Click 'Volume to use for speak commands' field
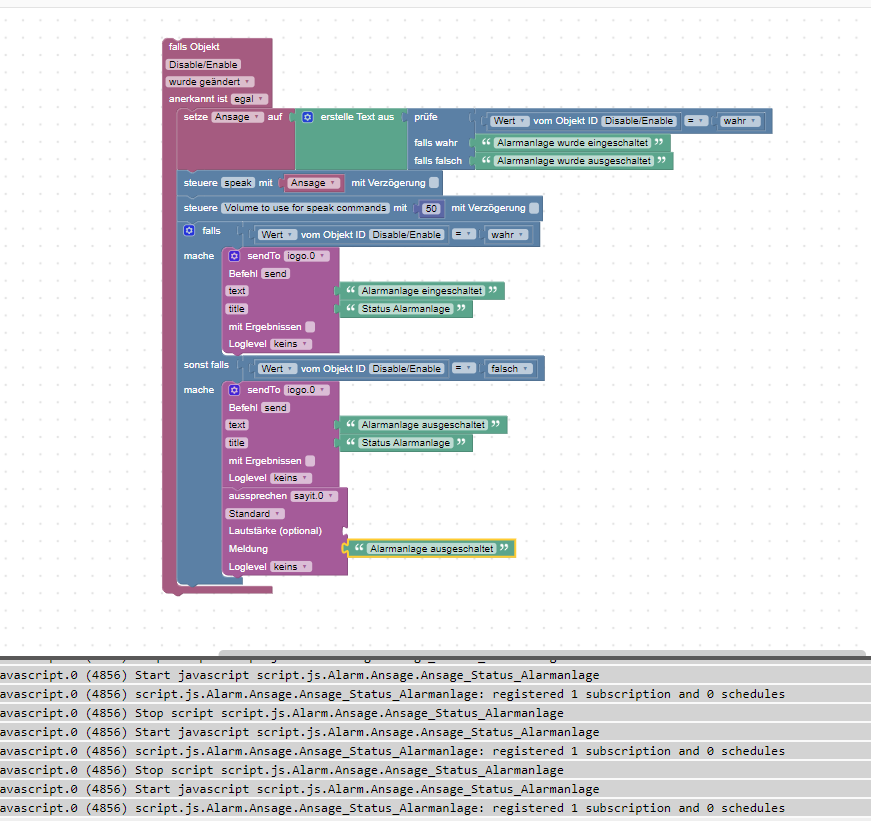The width and height of the screenshot is (871, 821). pos(305,208)
